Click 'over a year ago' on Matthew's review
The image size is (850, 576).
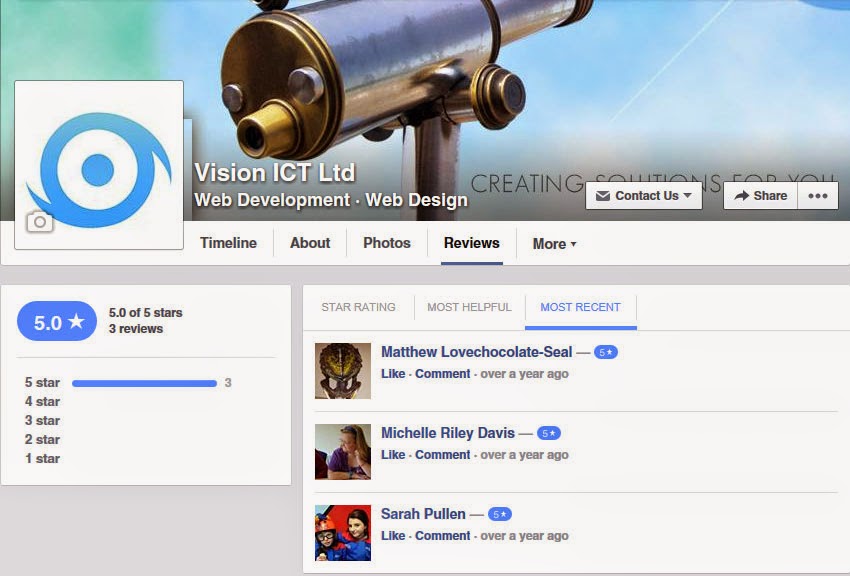tap(524, 374)
